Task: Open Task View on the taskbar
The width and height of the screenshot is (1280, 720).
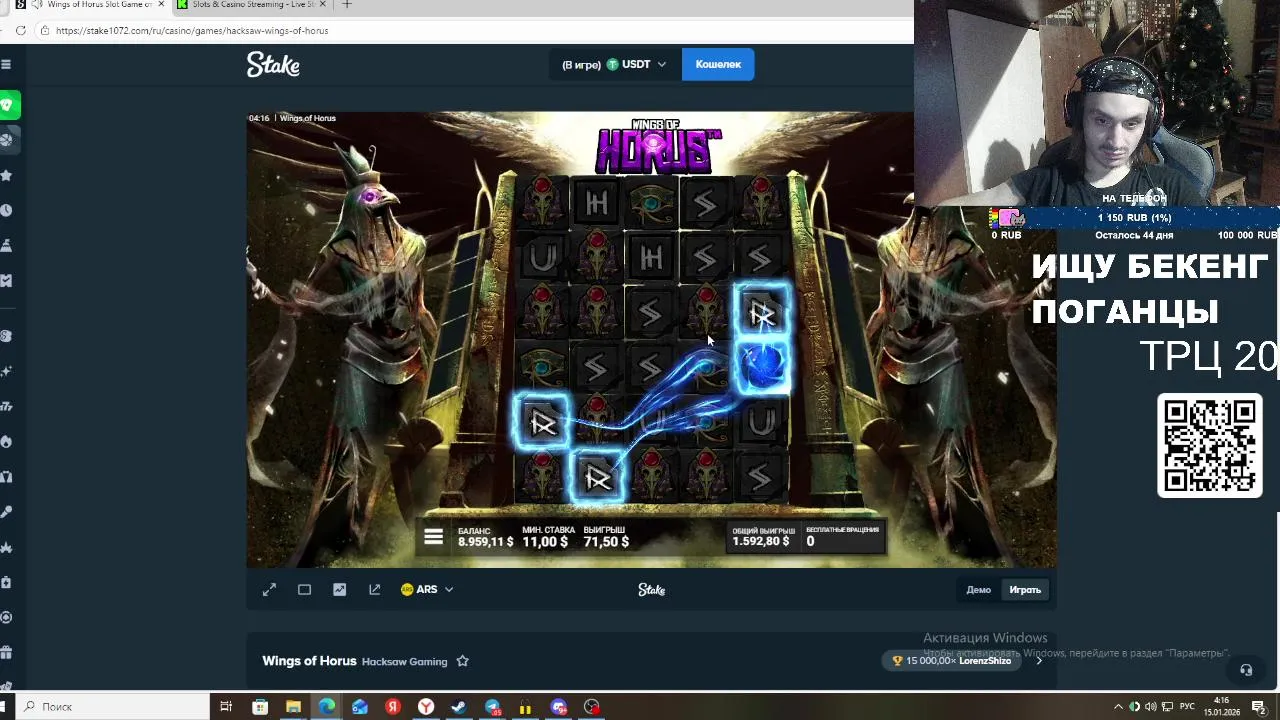Action: pos(226,707)
